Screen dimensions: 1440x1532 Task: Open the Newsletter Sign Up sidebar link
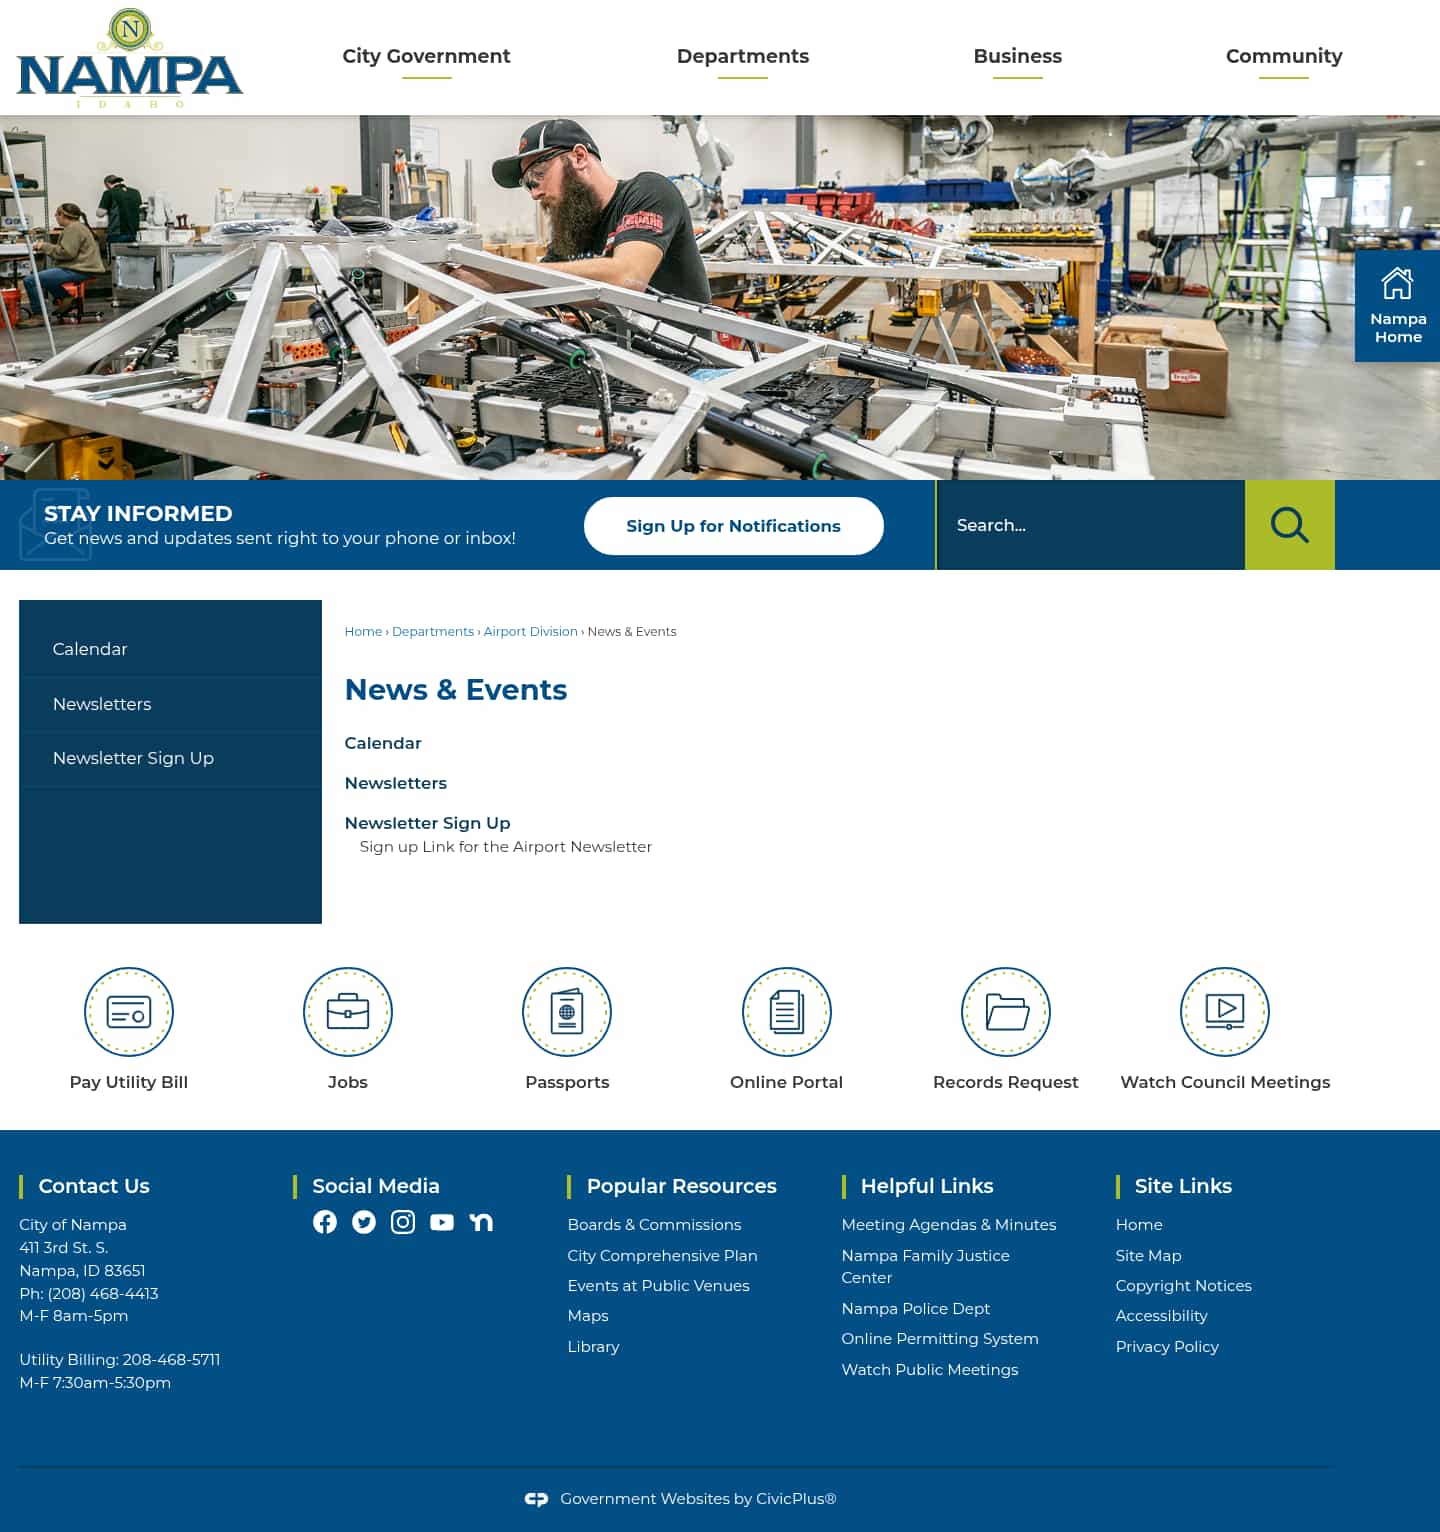coord(133,758)
